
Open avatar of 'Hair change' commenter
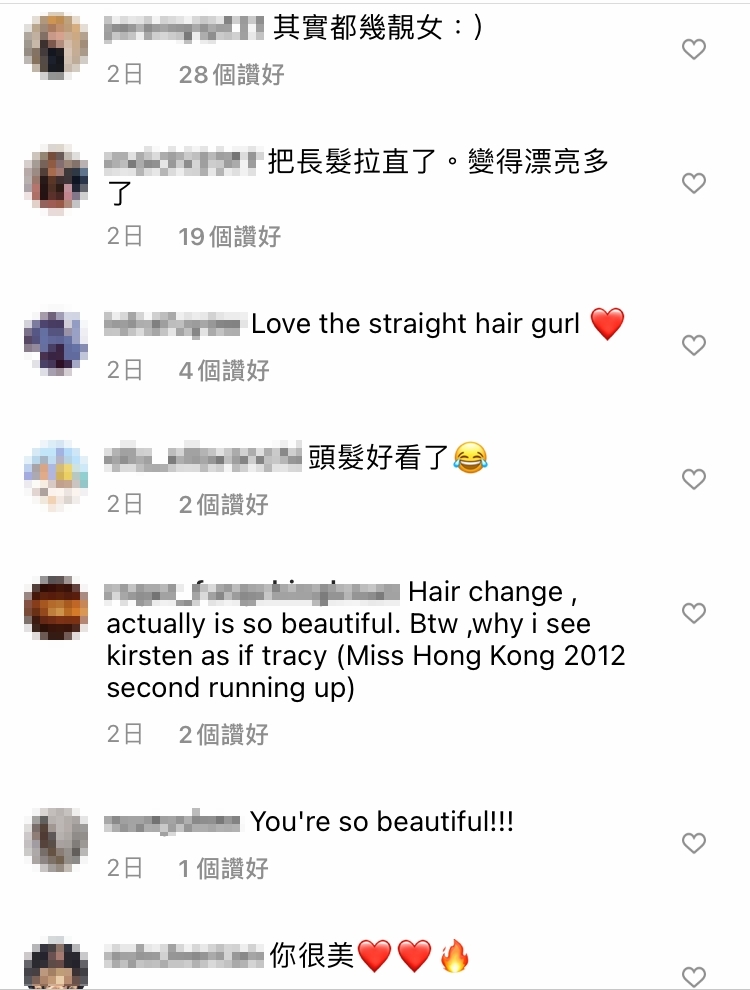(56, 609)
